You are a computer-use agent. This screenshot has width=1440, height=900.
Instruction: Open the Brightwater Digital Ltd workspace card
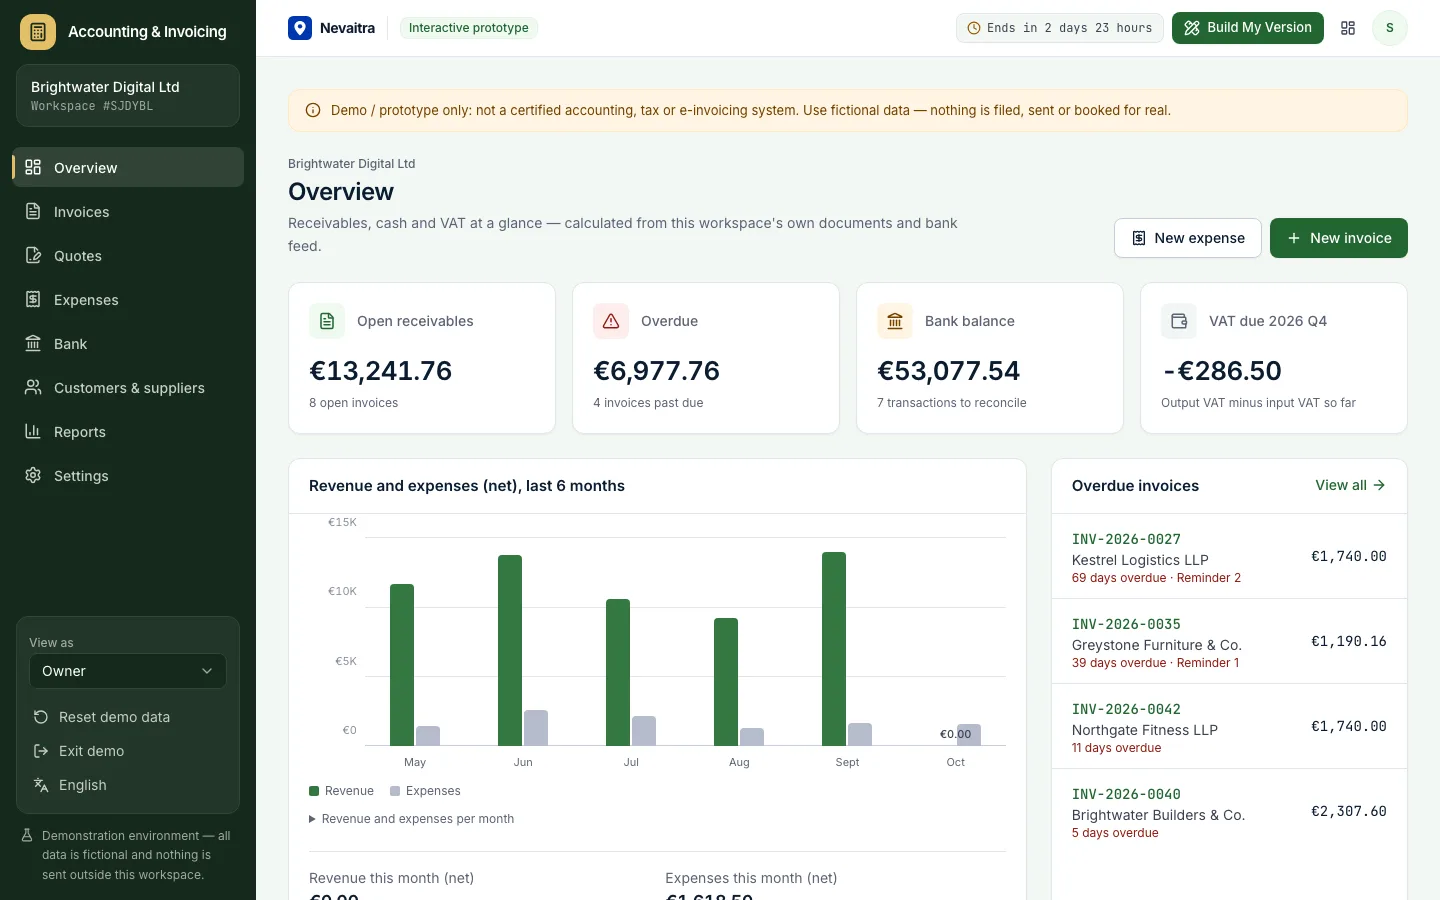coord(128,96)
